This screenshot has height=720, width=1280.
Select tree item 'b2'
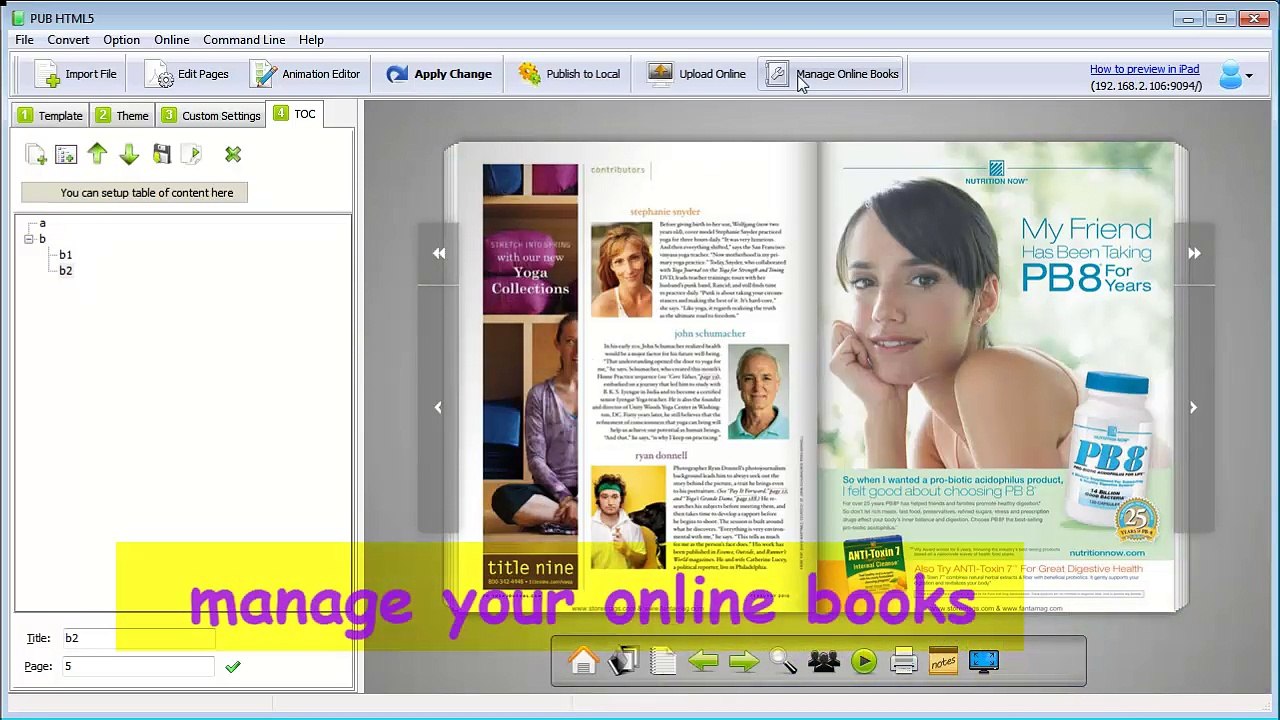click(65, 271)
